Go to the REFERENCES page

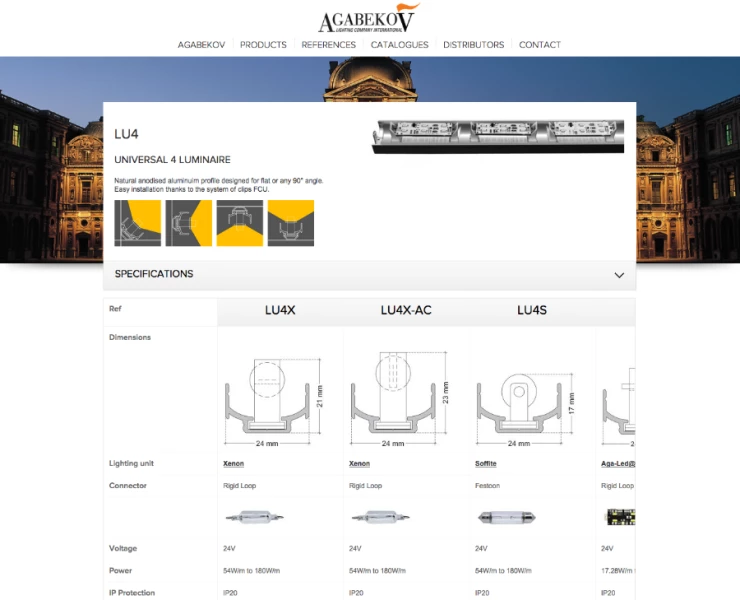pyautogui.click(x=328, y=45)
